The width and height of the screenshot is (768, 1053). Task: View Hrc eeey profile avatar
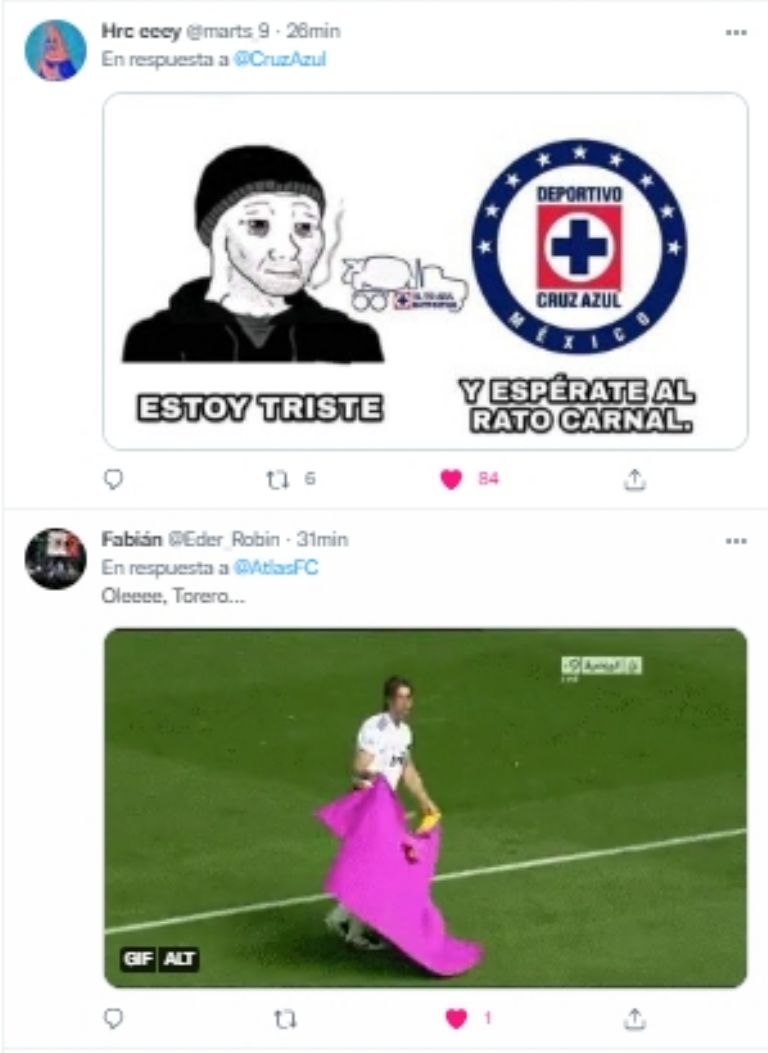click(56, 50)
